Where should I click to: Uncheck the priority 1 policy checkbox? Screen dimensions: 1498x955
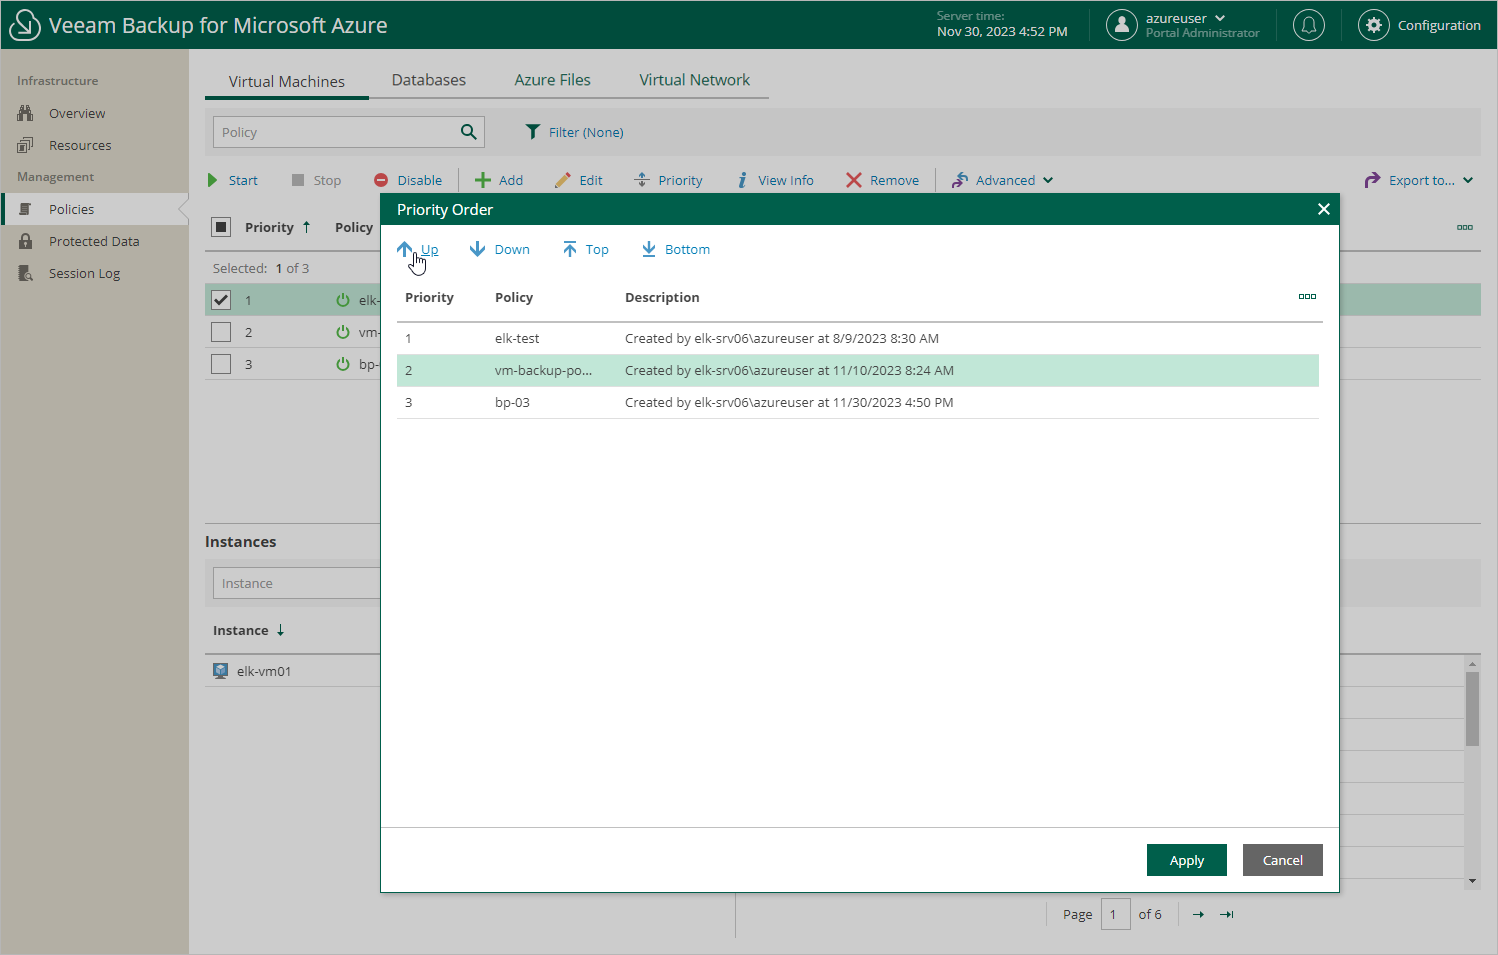point(221,300)
